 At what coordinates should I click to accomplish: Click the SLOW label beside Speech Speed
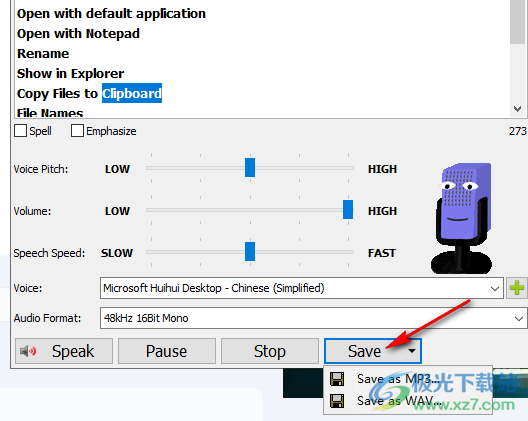(x=117, y=253)
